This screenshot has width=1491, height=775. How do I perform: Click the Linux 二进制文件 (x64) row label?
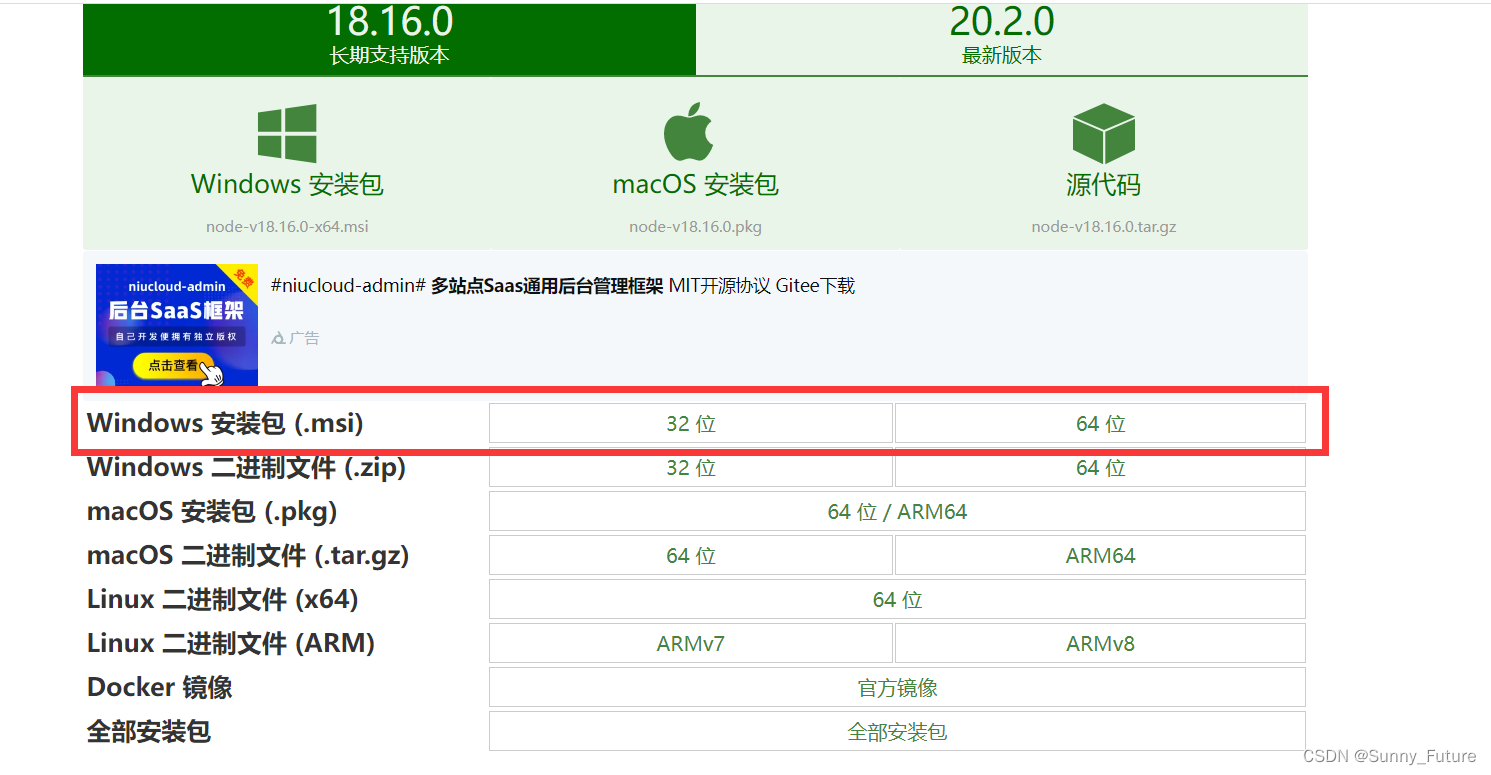click(x=222, y=600)
